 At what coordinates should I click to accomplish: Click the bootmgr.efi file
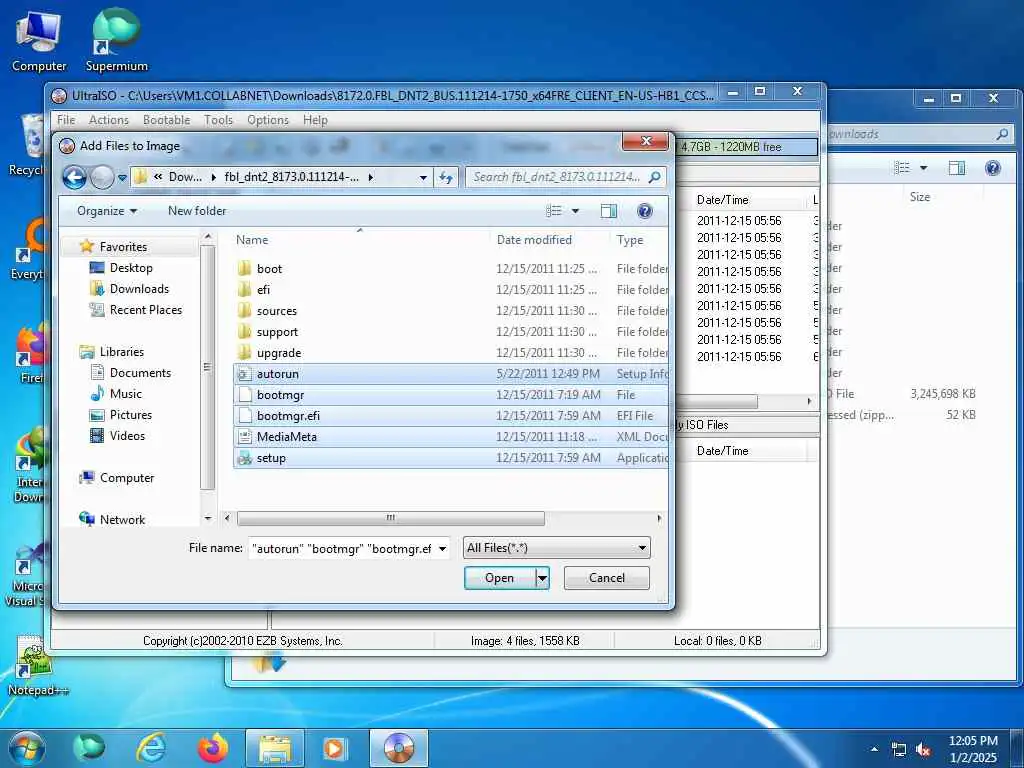(x=451, y=415)
